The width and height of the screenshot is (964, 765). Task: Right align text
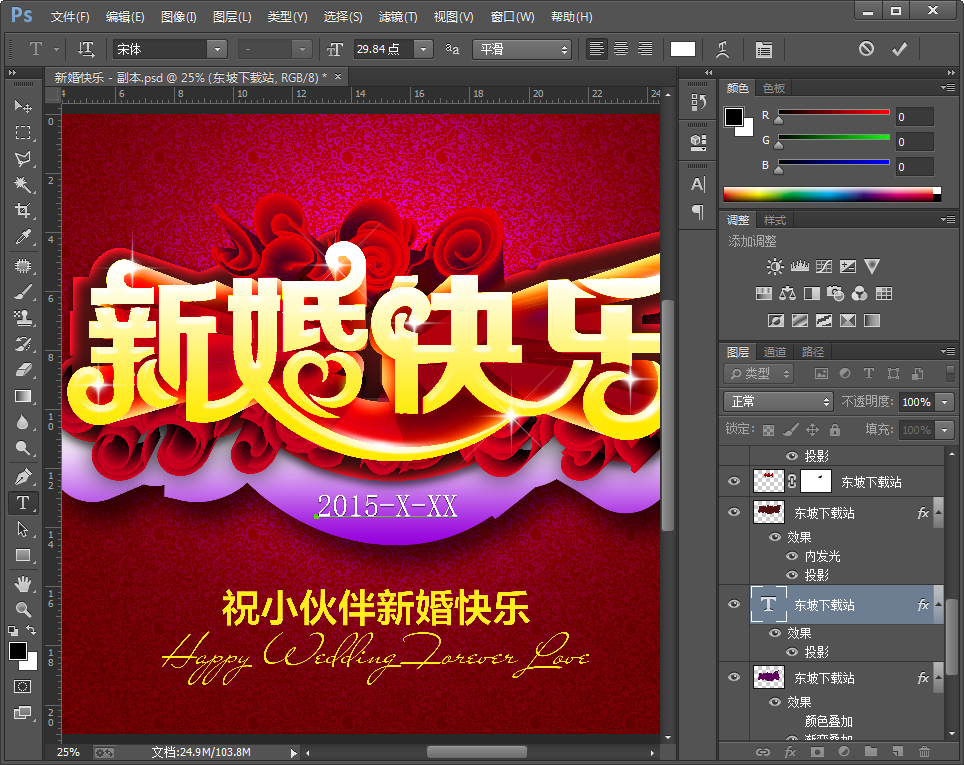pyautogui.click(x=645, y=49)
